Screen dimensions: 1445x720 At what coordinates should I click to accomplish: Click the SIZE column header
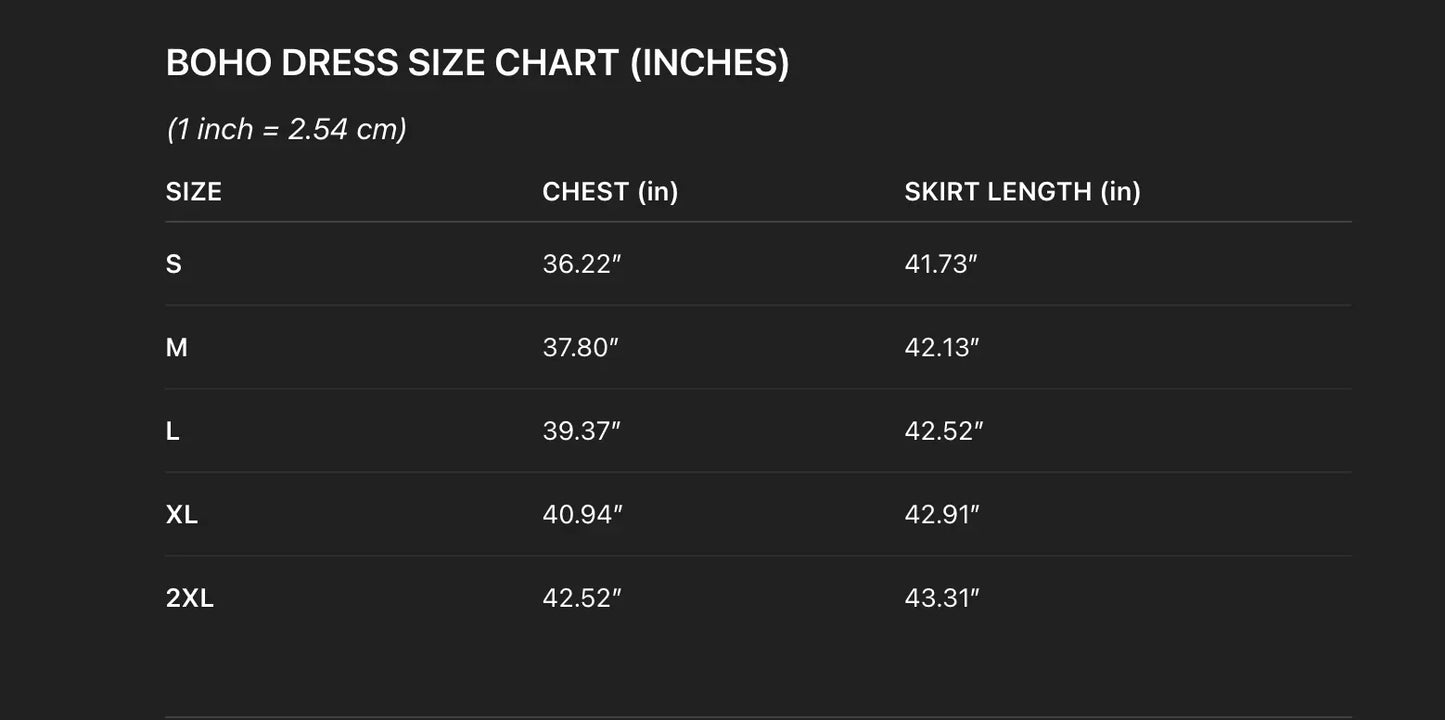[x=193, y=192]
